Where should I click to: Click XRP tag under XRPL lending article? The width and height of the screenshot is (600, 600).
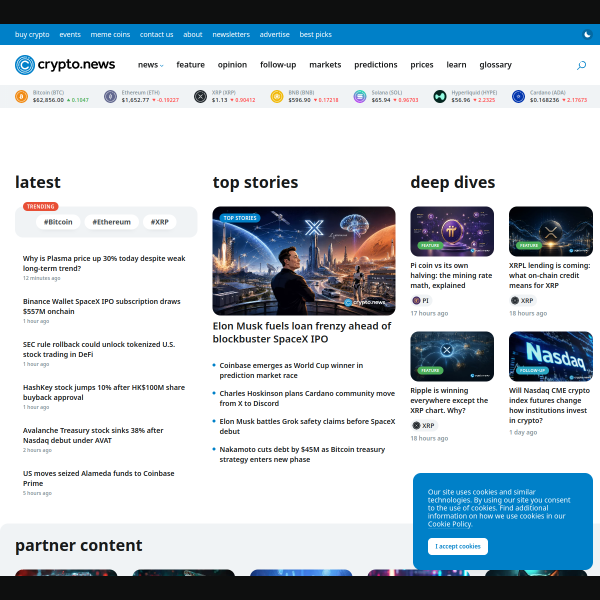(x=523, y=300)
